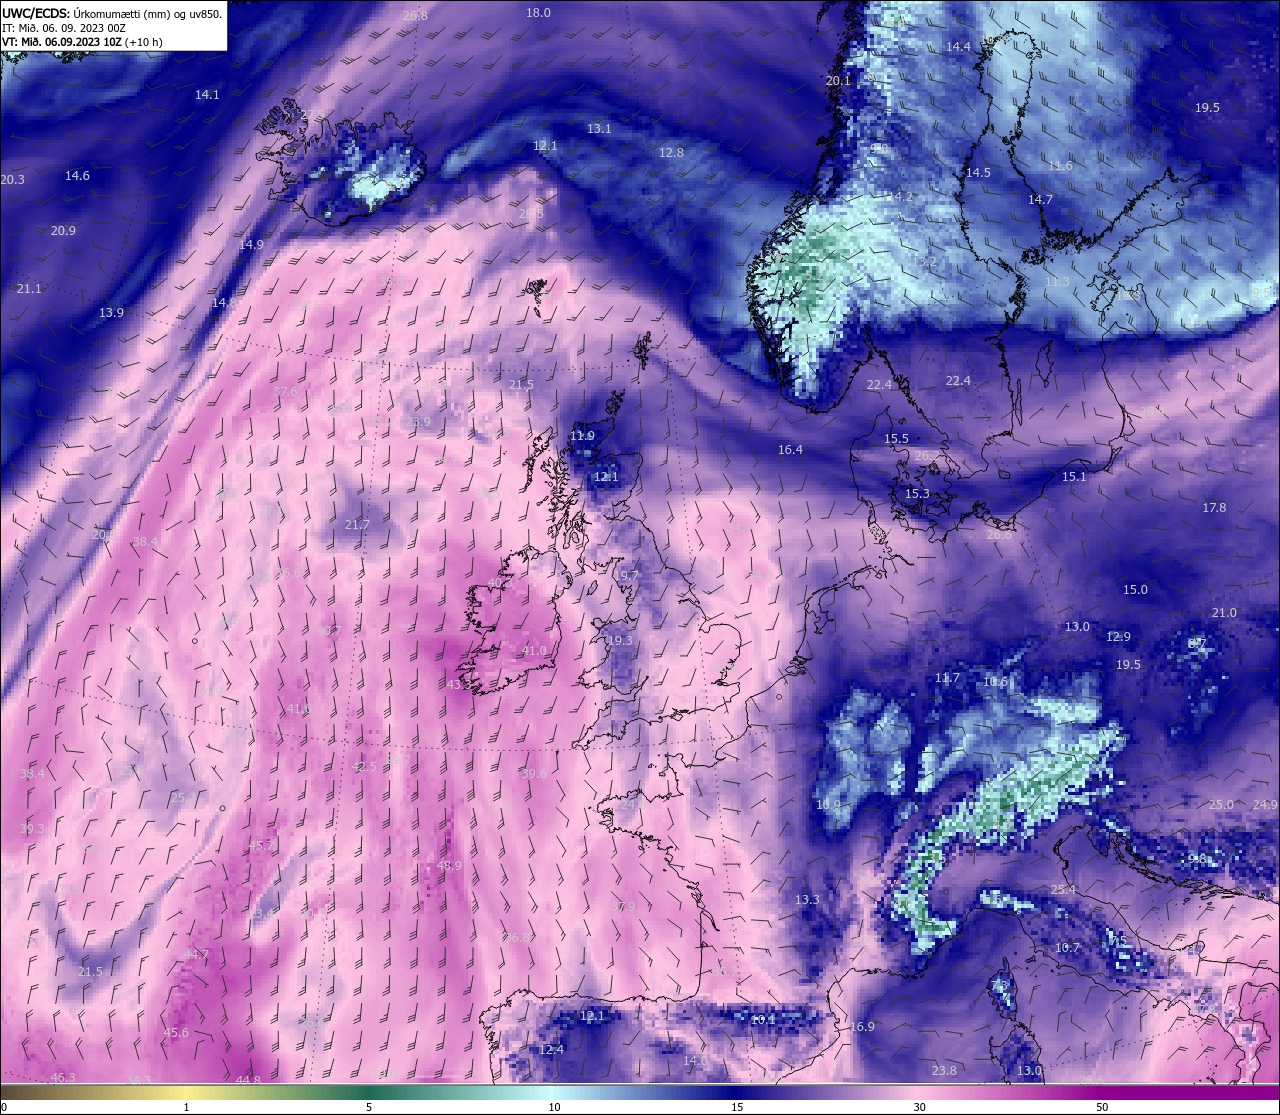The image size is (1280, 1115).
Task: Click the 44.7 value label
Action: (x=197, y=955)
